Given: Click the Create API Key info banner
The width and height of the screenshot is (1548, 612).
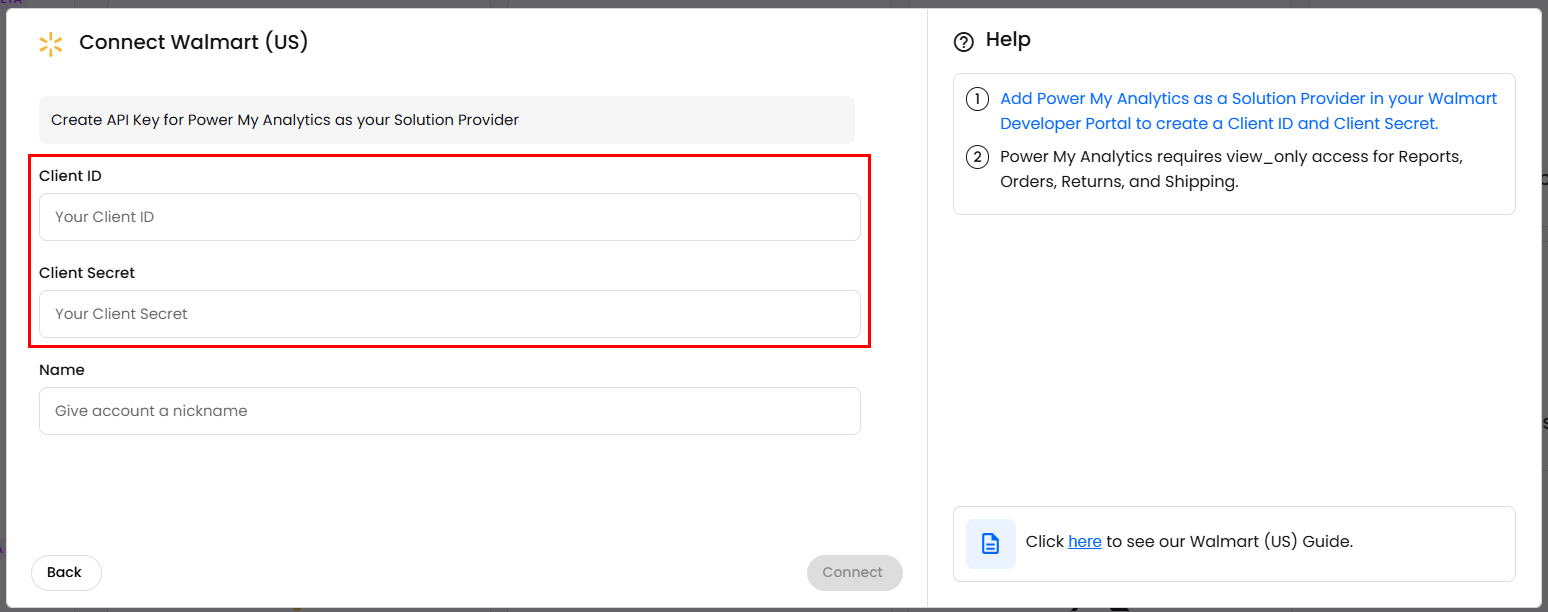Looking at the screenshot, I should pyautogui.click(x=446, y=120).
